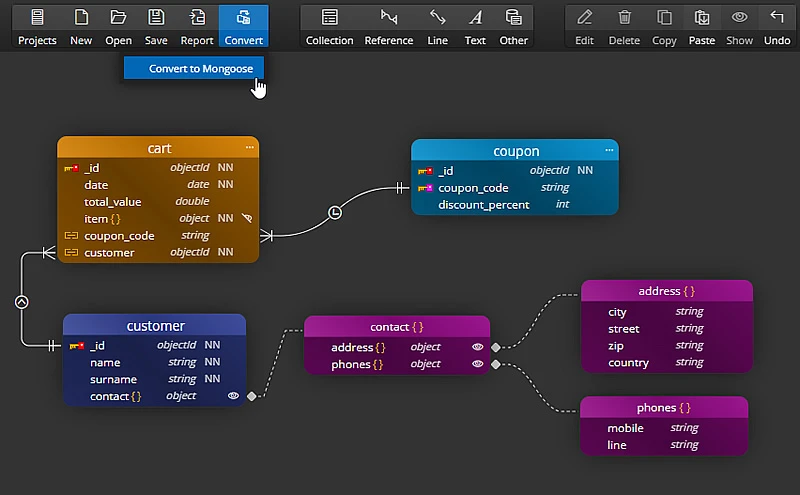Toggle hidden-eye icon on cart item row
800x495 pixels.
[x=247, y=218]
